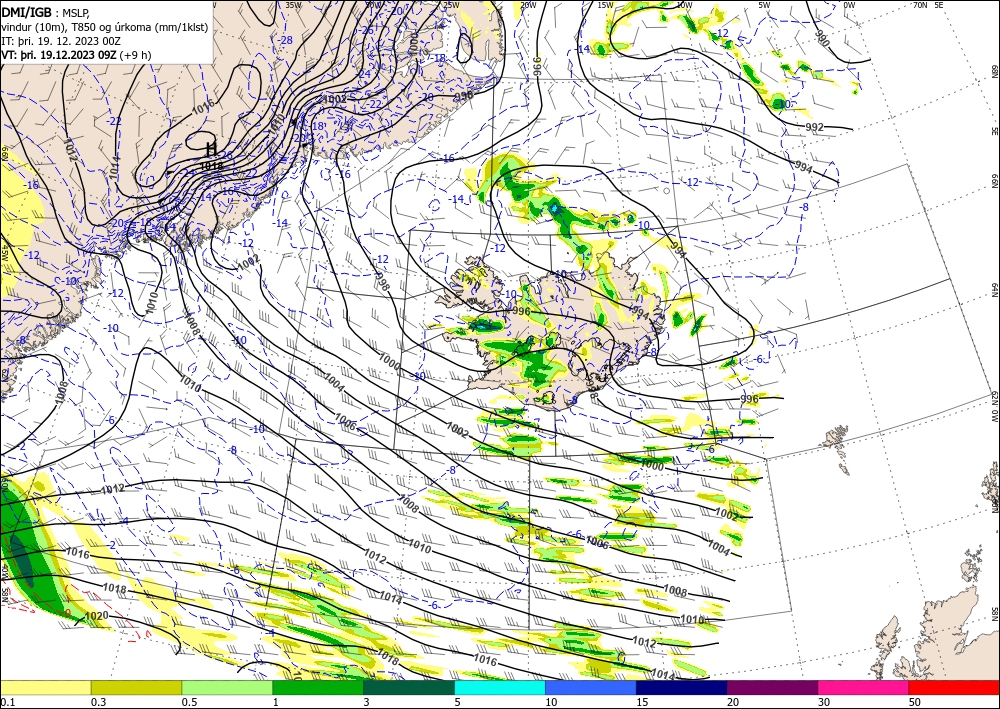Select the 'VT: þri. 19.12.2023 09Z (+9 h)' line
Image resolution: width=1000 pixels, height=709 pixels.
click(x=77, y=55)
